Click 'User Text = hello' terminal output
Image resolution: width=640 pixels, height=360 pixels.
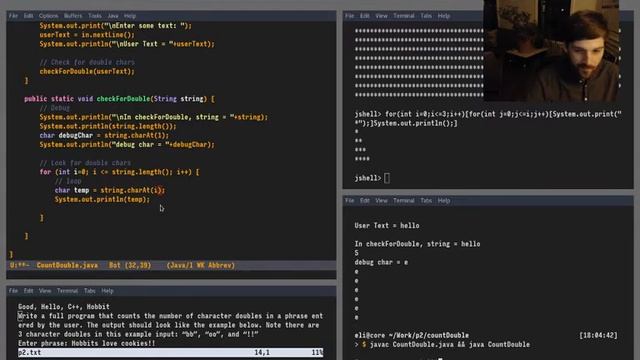[387, 226]
